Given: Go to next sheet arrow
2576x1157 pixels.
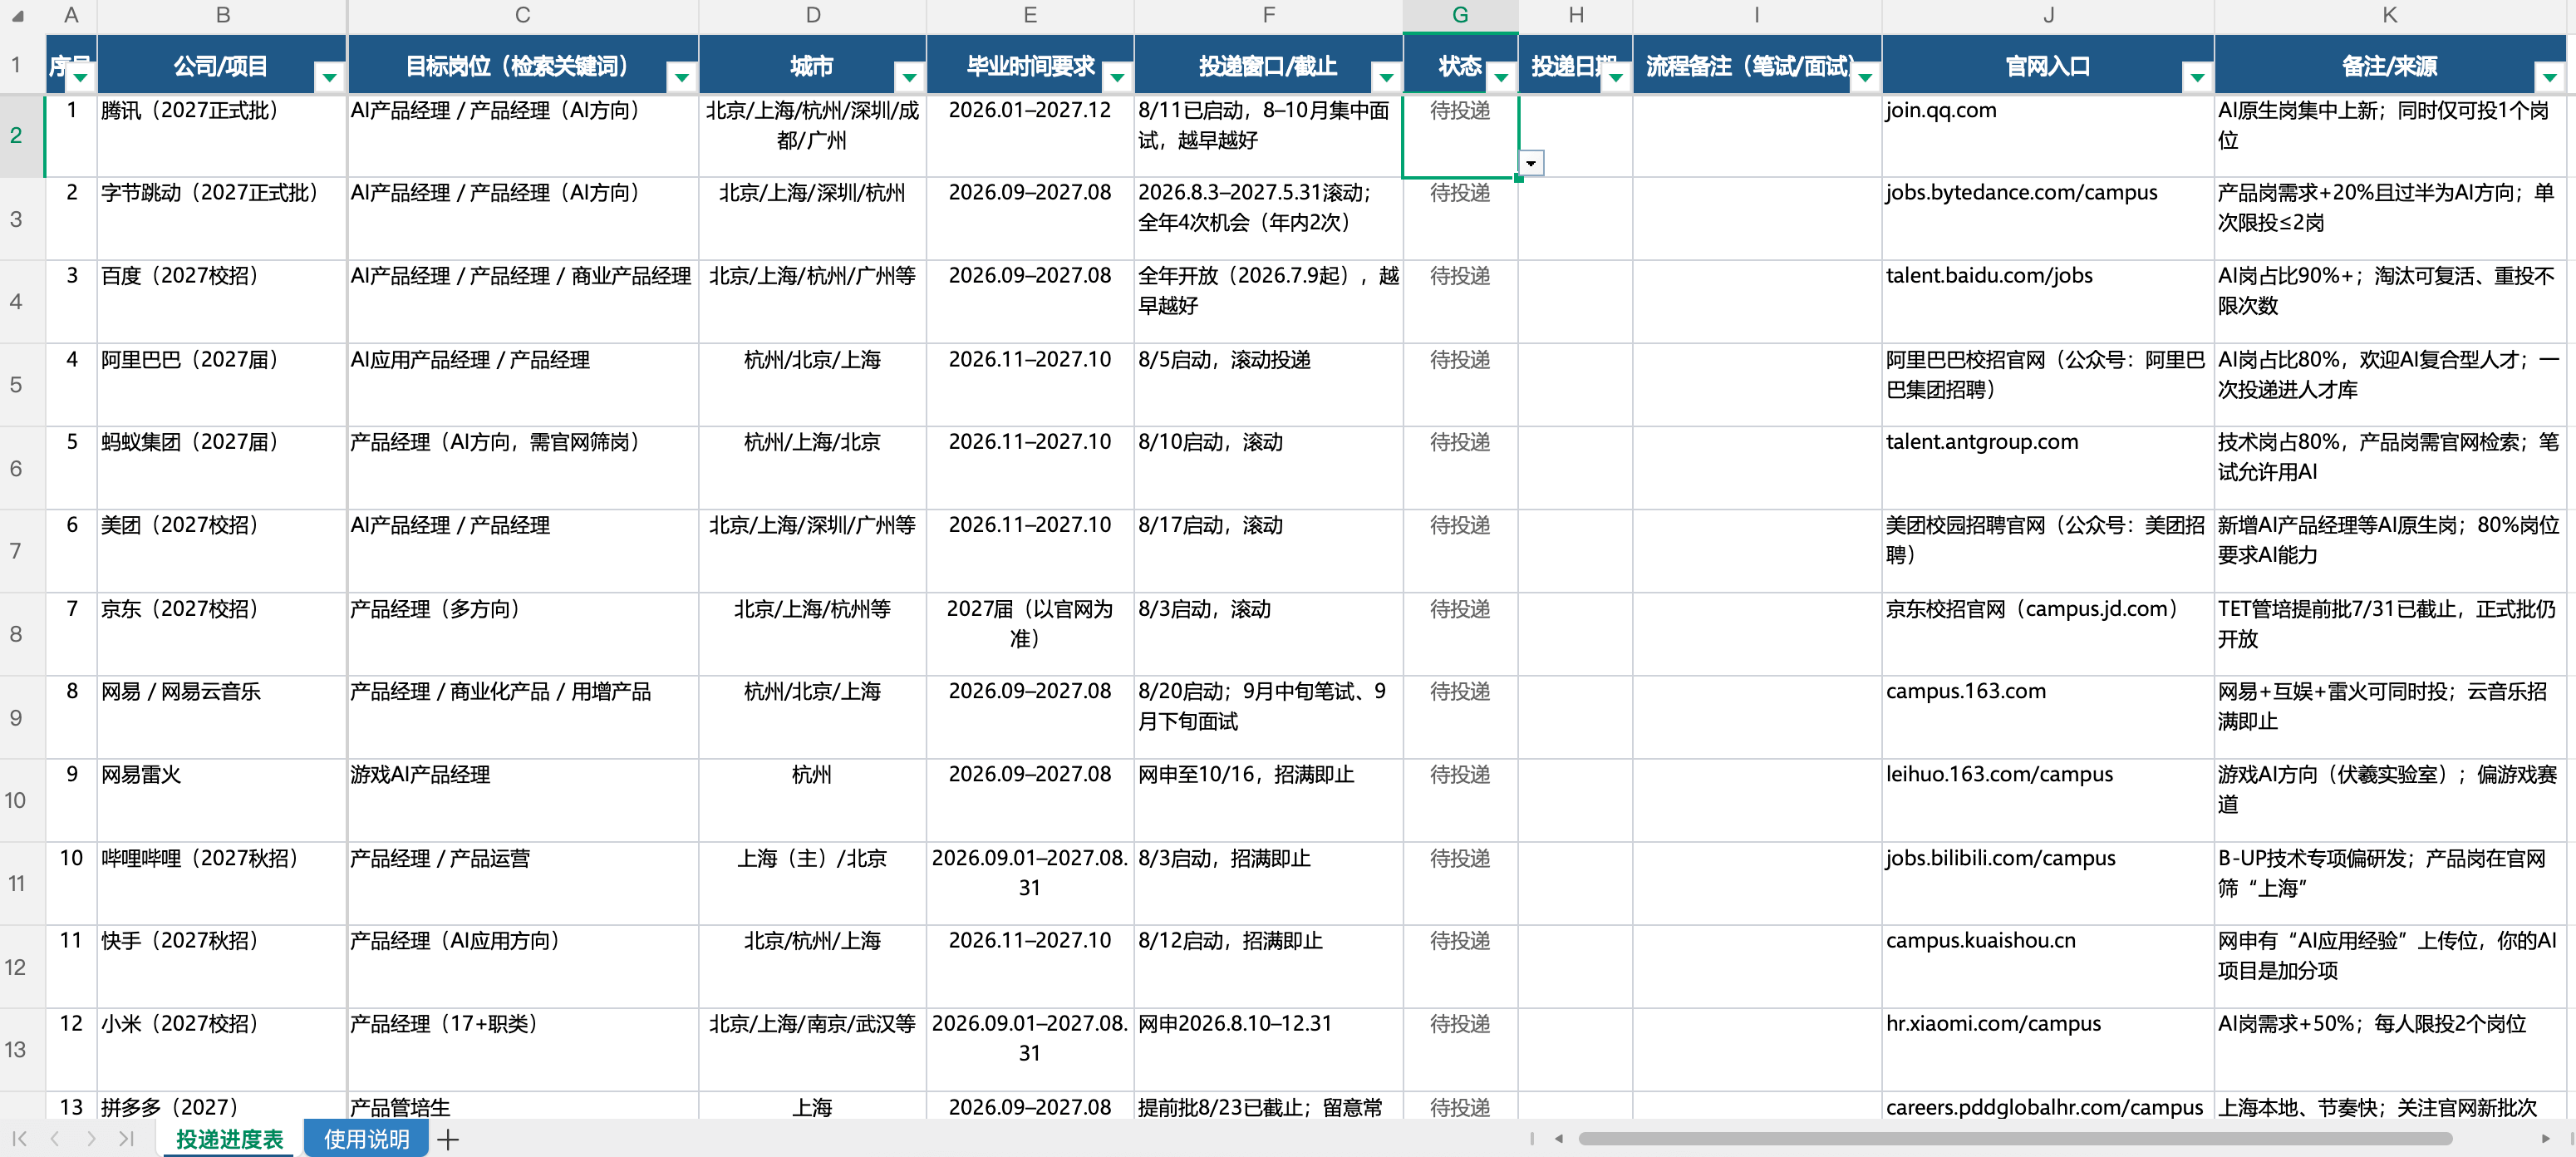Looking at the screenshot, I should click(91, 1139).
